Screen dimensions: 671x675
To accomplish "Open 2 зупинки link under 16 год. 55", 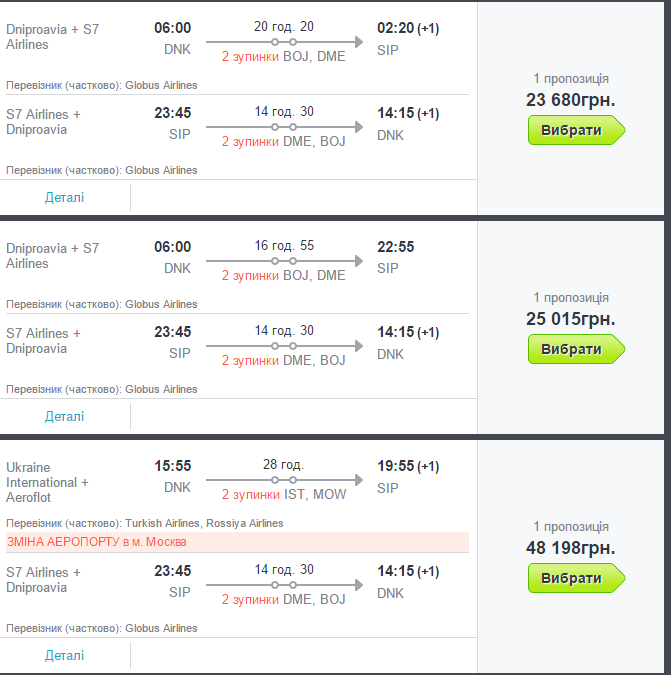I will 250,276.
